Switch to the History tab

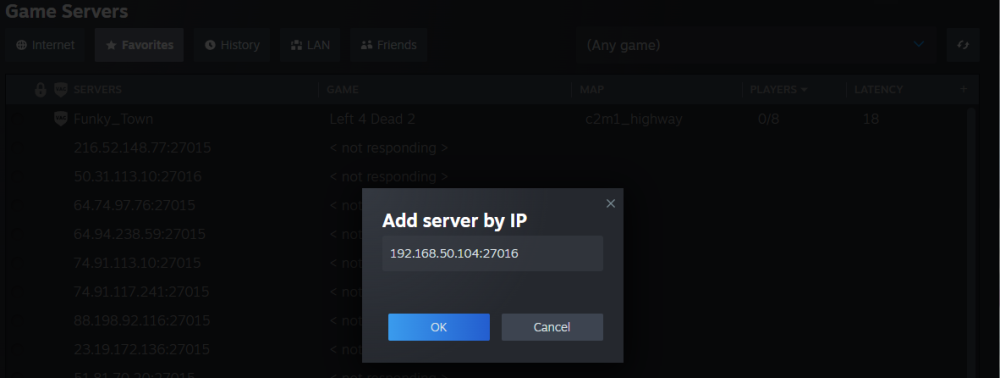[x=232, y=45]
